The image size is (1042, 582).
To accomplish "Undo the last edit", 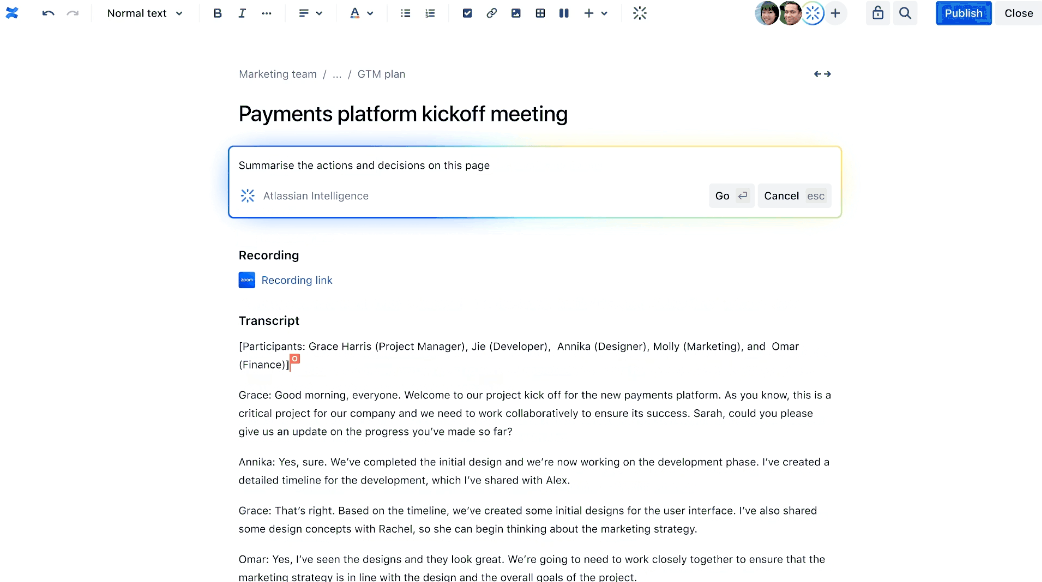I will tap(48, 13).
